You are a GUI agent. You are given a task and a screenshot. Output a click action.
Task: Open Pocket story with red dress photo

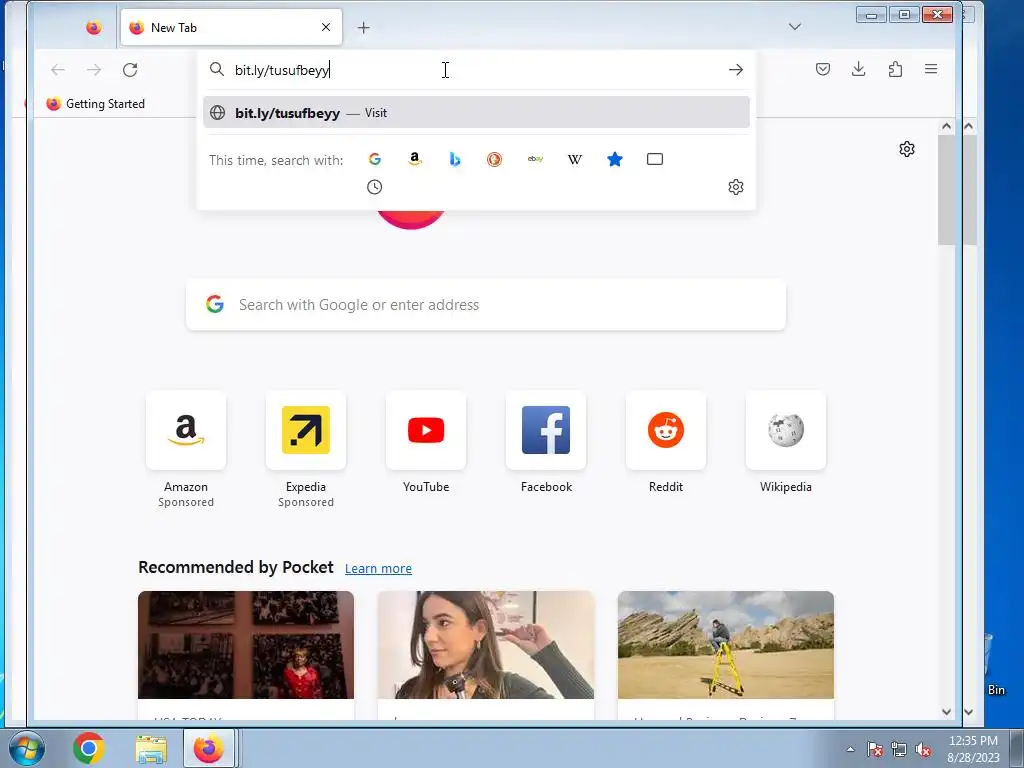[246, 645]
